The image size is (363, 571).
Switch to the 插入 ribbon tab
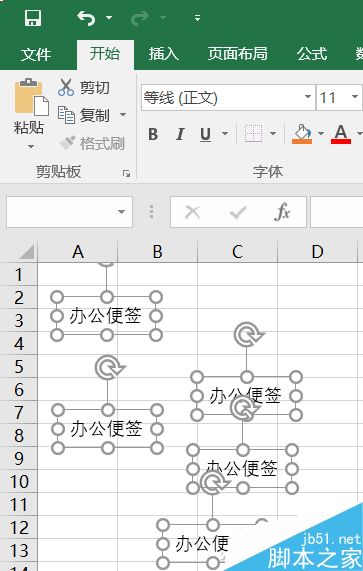pos(163,54)
